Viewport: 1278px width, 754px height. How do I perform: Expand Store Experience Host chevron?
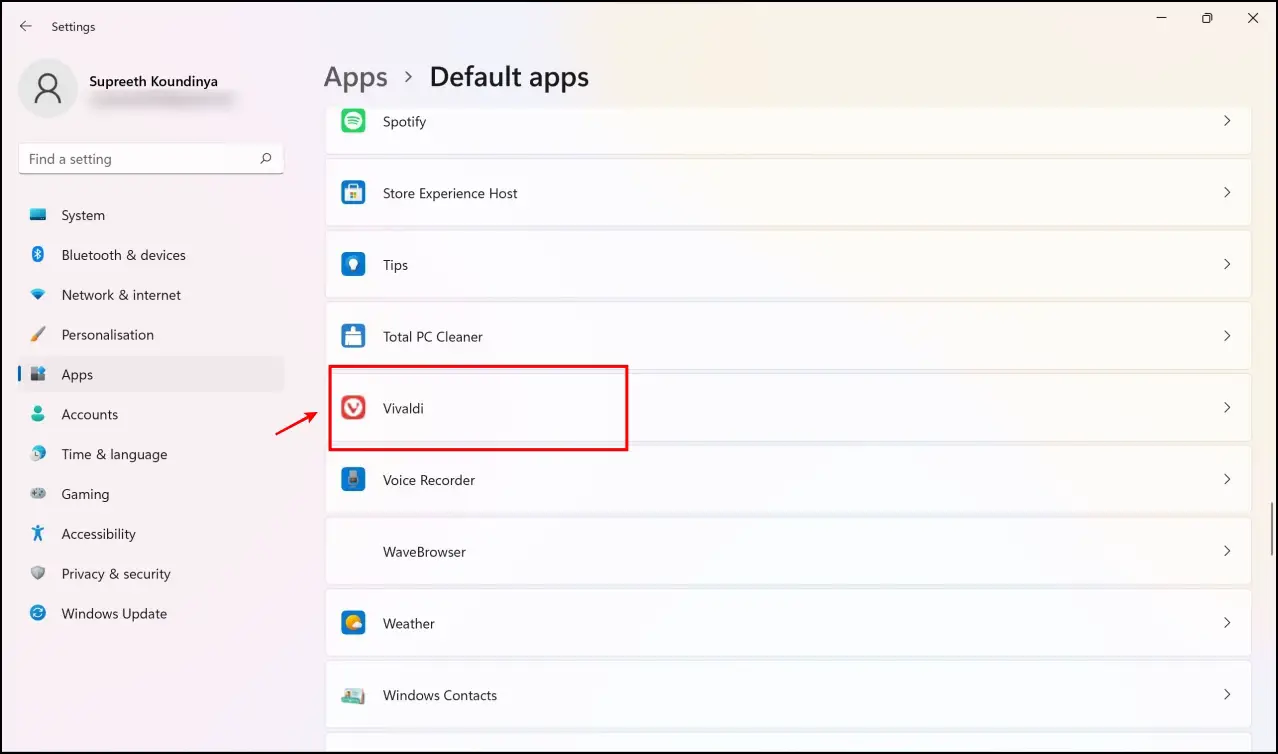point(1227,193)
